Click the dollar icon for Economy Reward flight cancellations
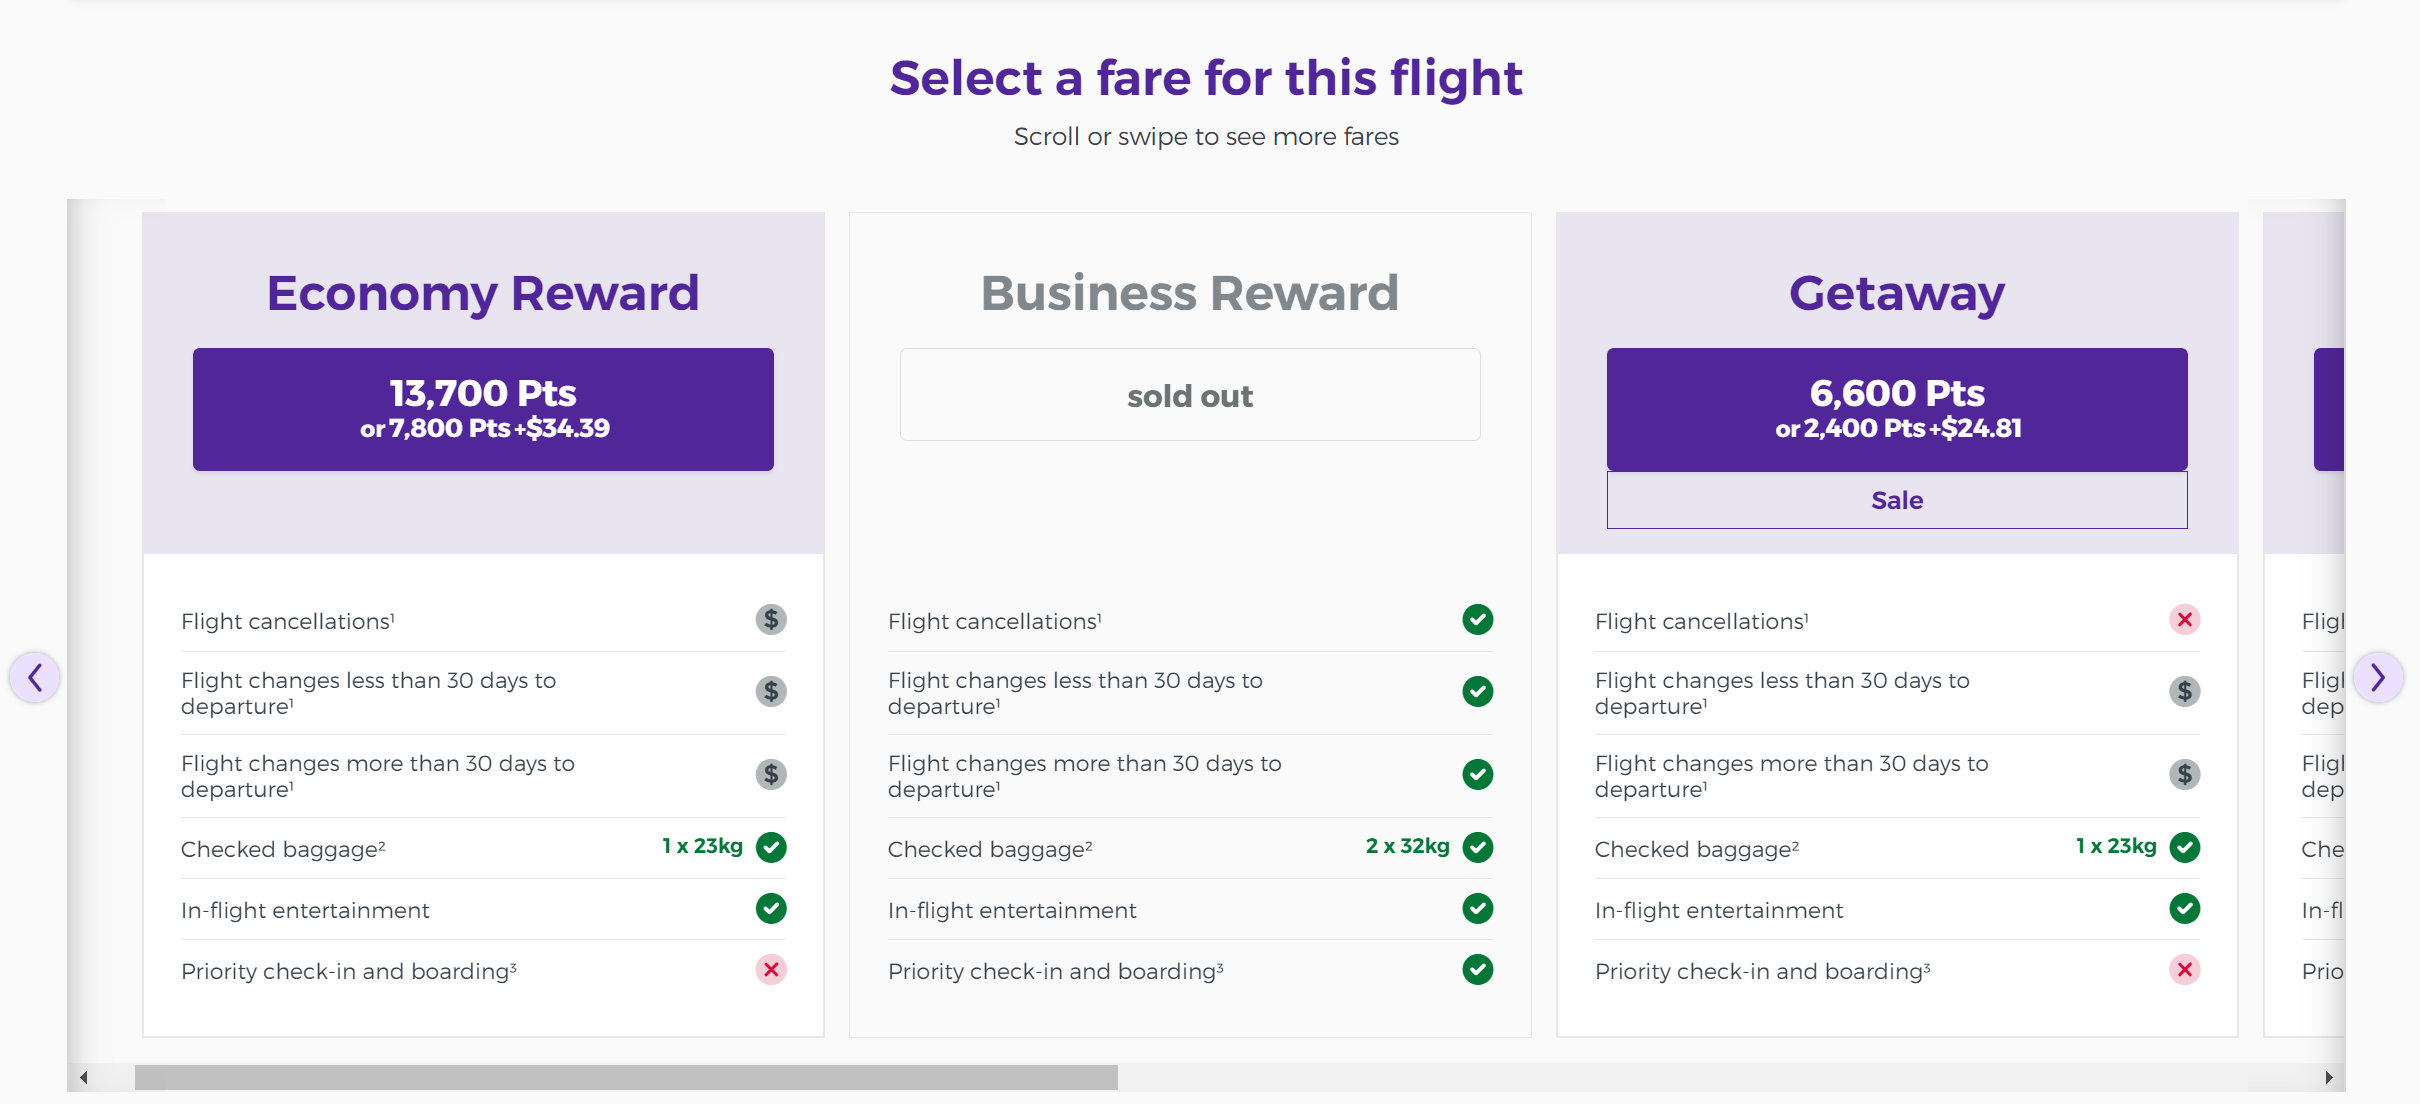Image resolution: width=2420 pixels, height=1104 pixels. [x=771, y=620]
